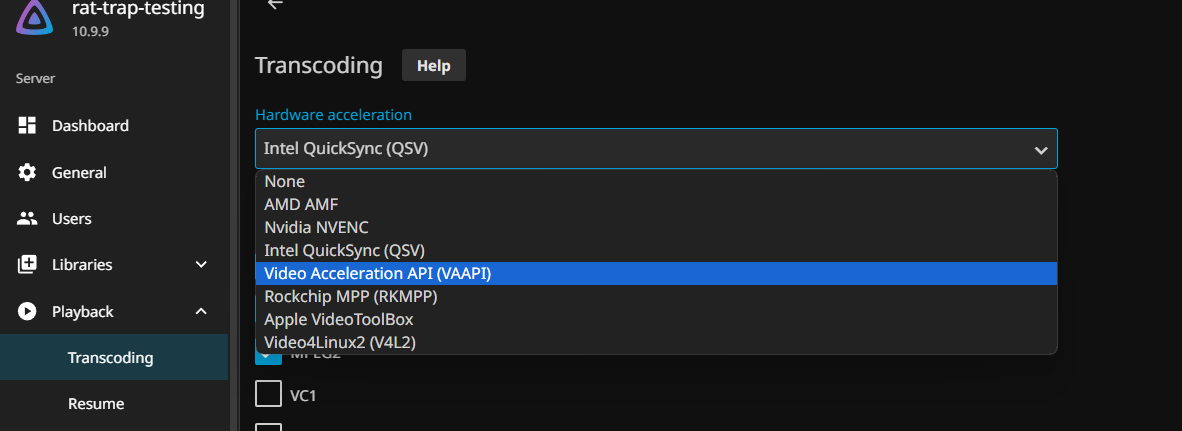Select Video Acceleration API (VAAPI) option

(x=378, y=273)
